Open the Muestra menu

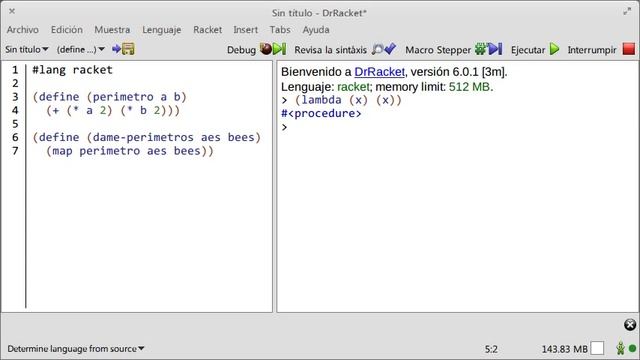(112, 30)
